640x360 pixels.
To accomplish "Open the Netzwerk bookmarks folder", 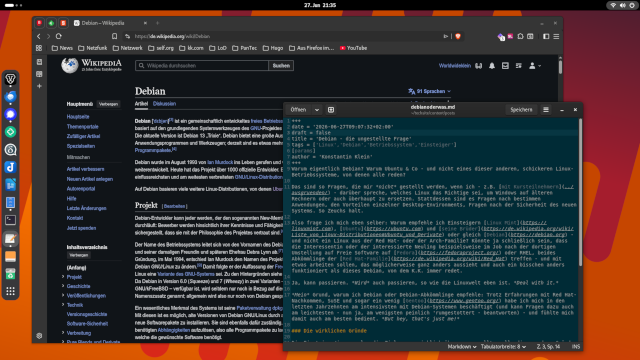I will click(x=127, y=48).
